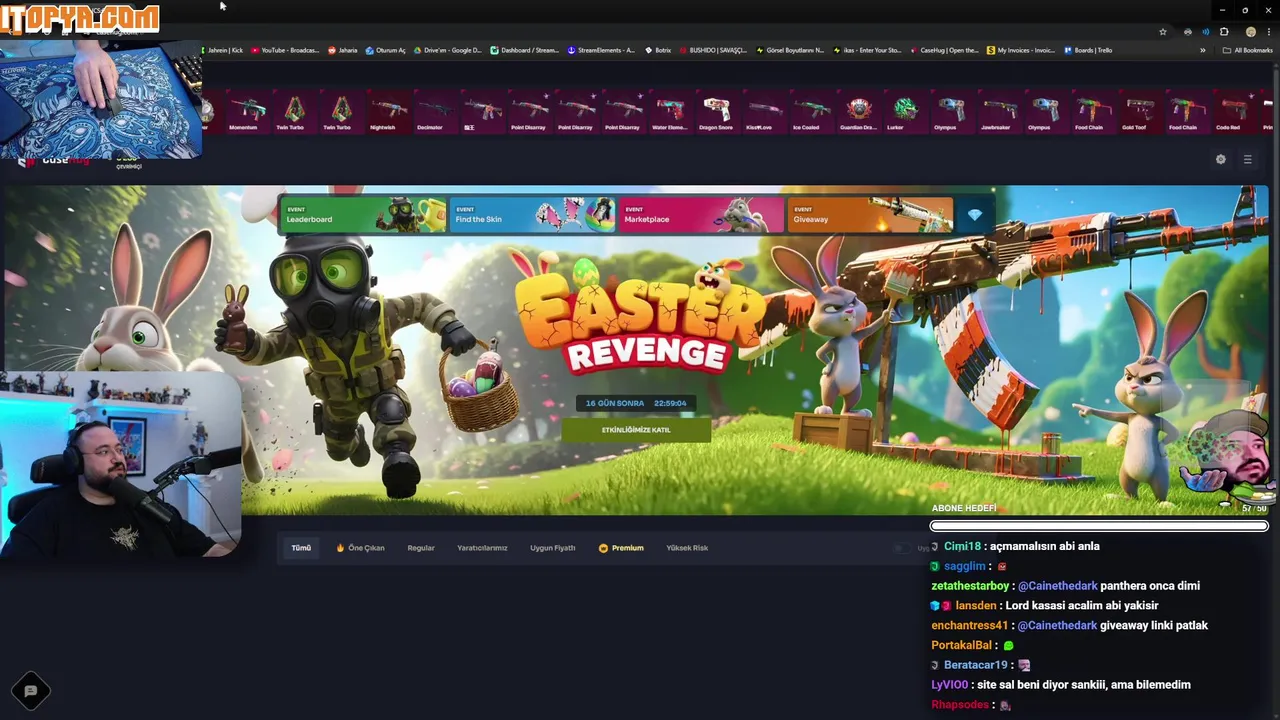This screenshot has height=720, width=1280.
Task: Click the ETKİNLİĞİMİZE KATIL button
Action: tap(636, 430)
